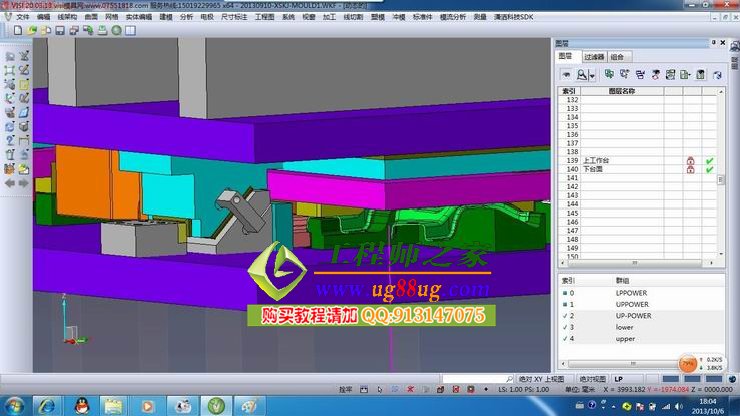Click the 绝对视图 button in status bar
Viewport: 740px width, 416px height.
point(593,380)
